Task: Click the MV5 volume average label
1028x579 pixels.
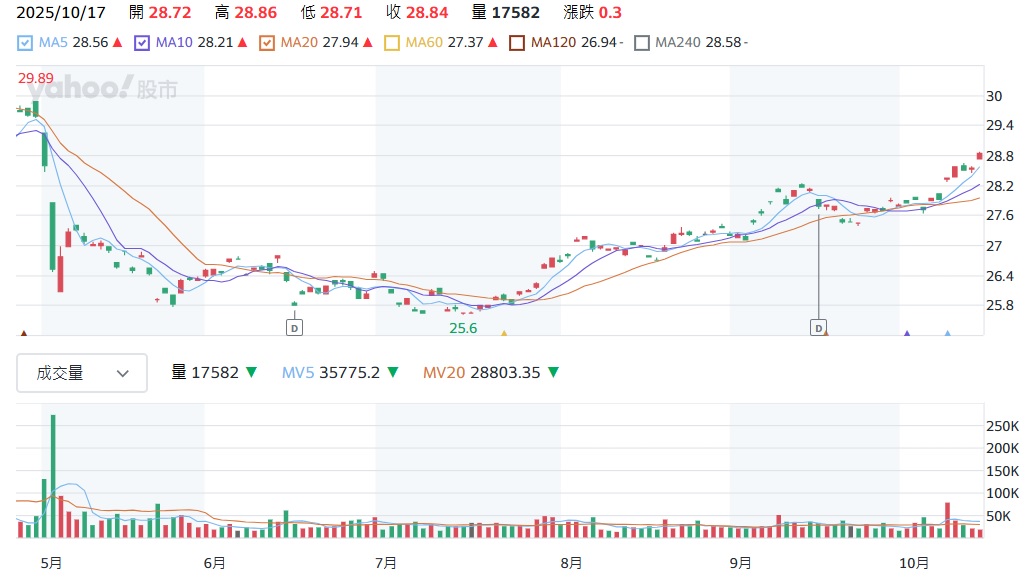Action: (297, 373)
